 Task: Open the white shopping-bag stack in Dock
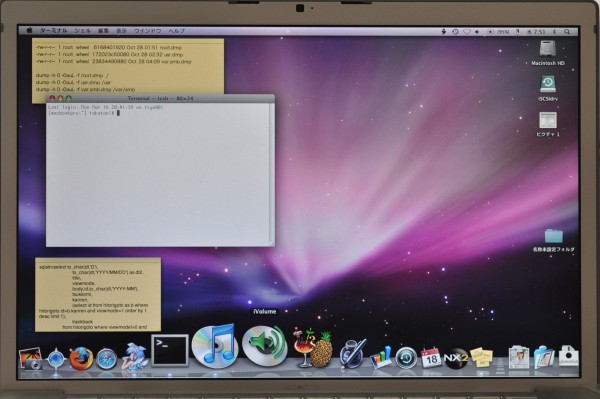(568, 356)
